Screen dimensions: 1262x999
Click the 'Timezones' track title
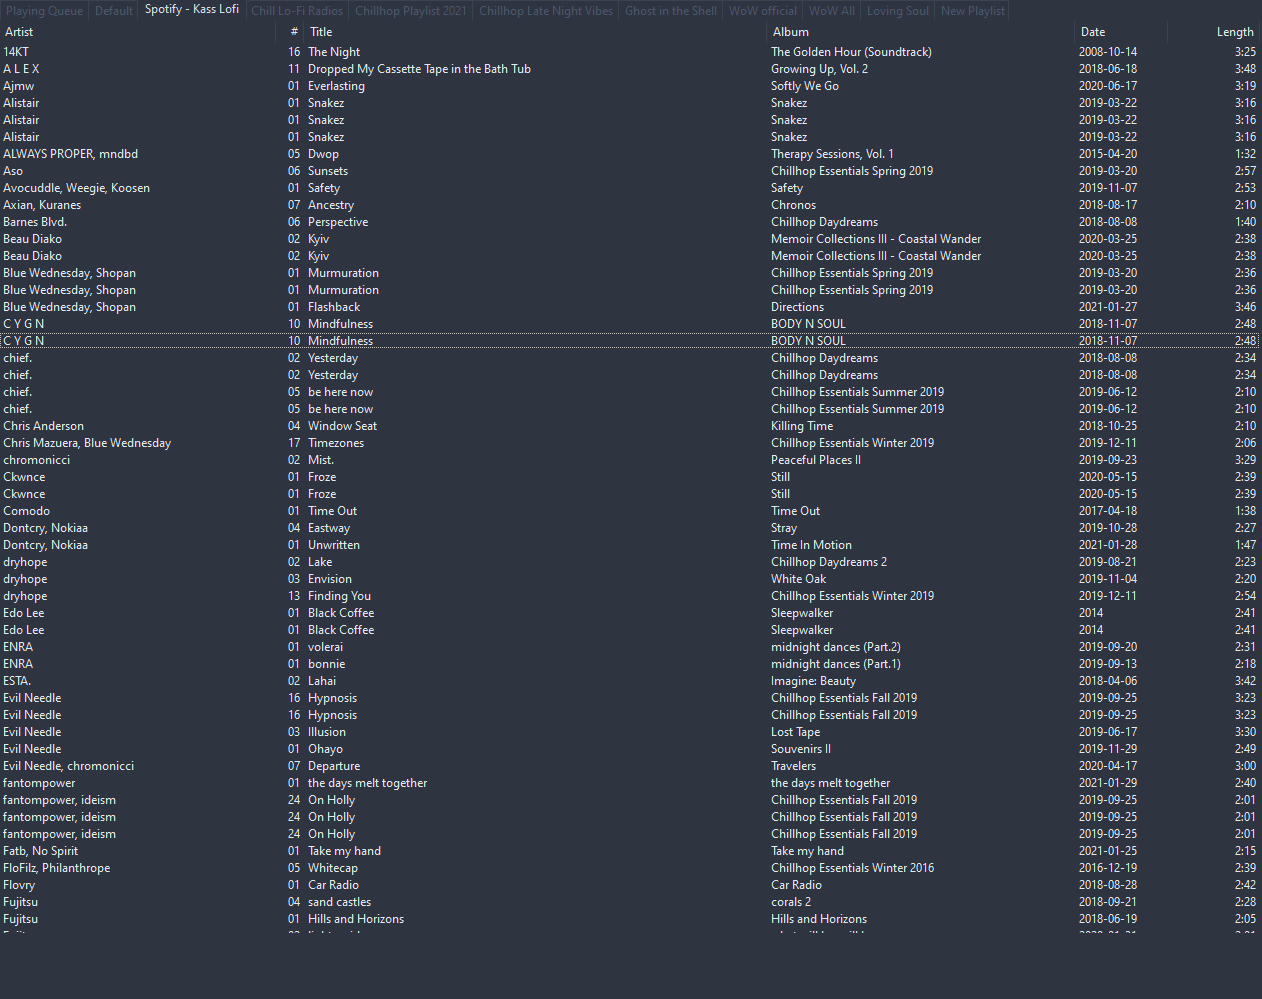(x=336, y=443)
